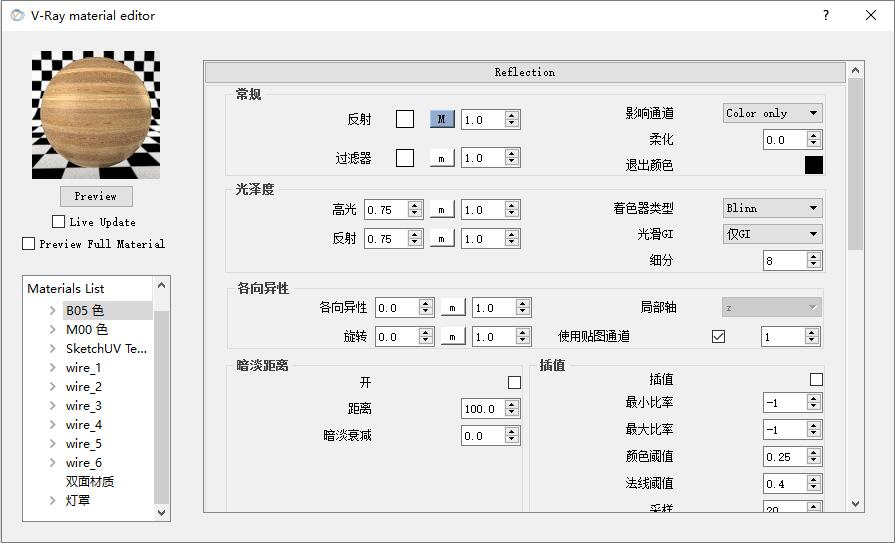Expand the wire_1 material tree item
The height and width of the screenshot is (543, 895).
click(52, 368)
